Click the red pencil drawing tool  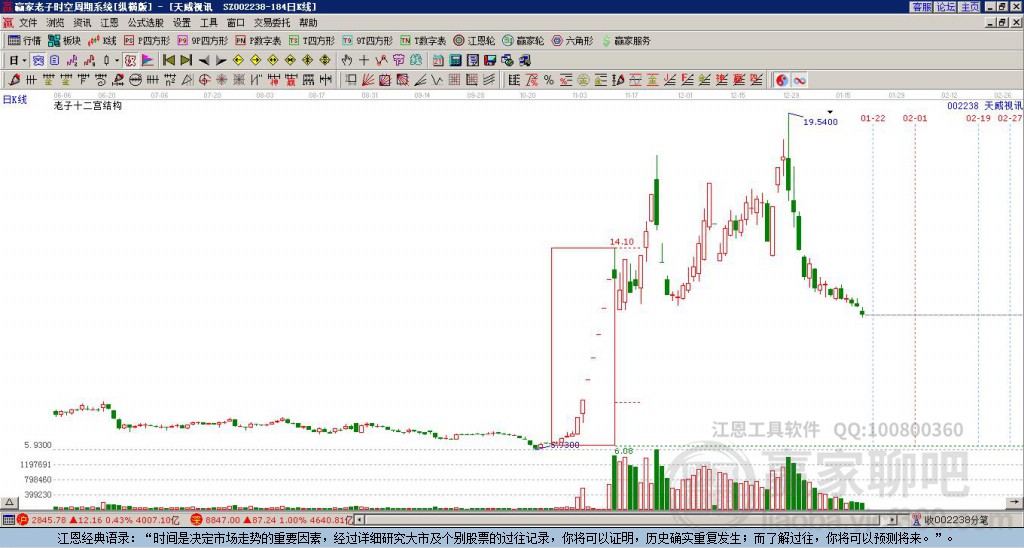(x=14, y=80)
